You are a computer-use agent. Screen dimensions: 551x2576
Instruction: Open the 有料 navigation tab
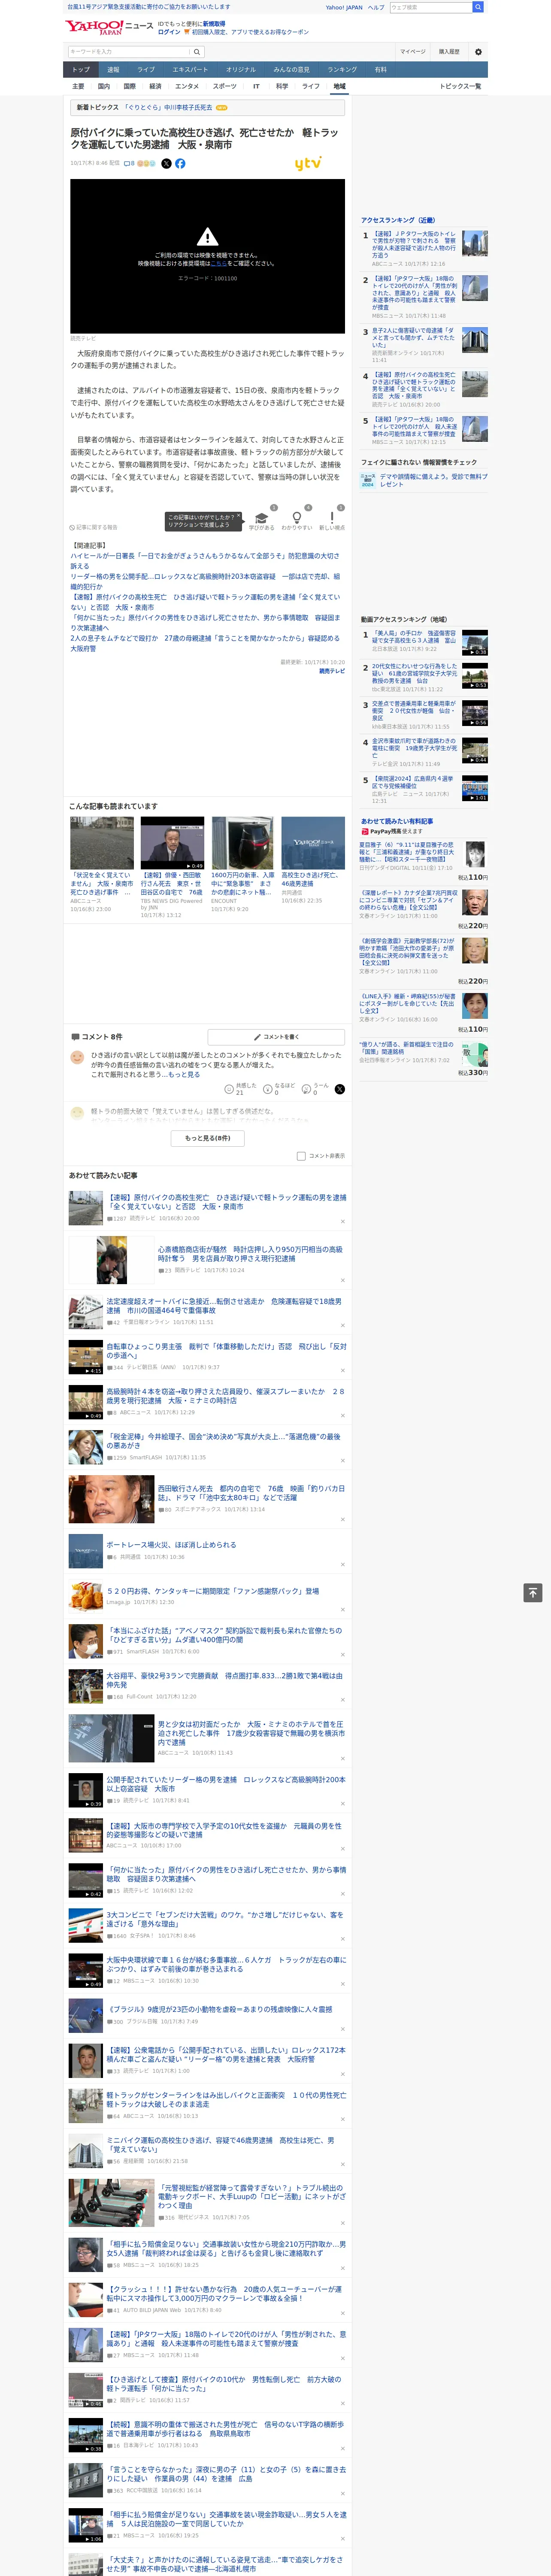(x=380, y=70)
